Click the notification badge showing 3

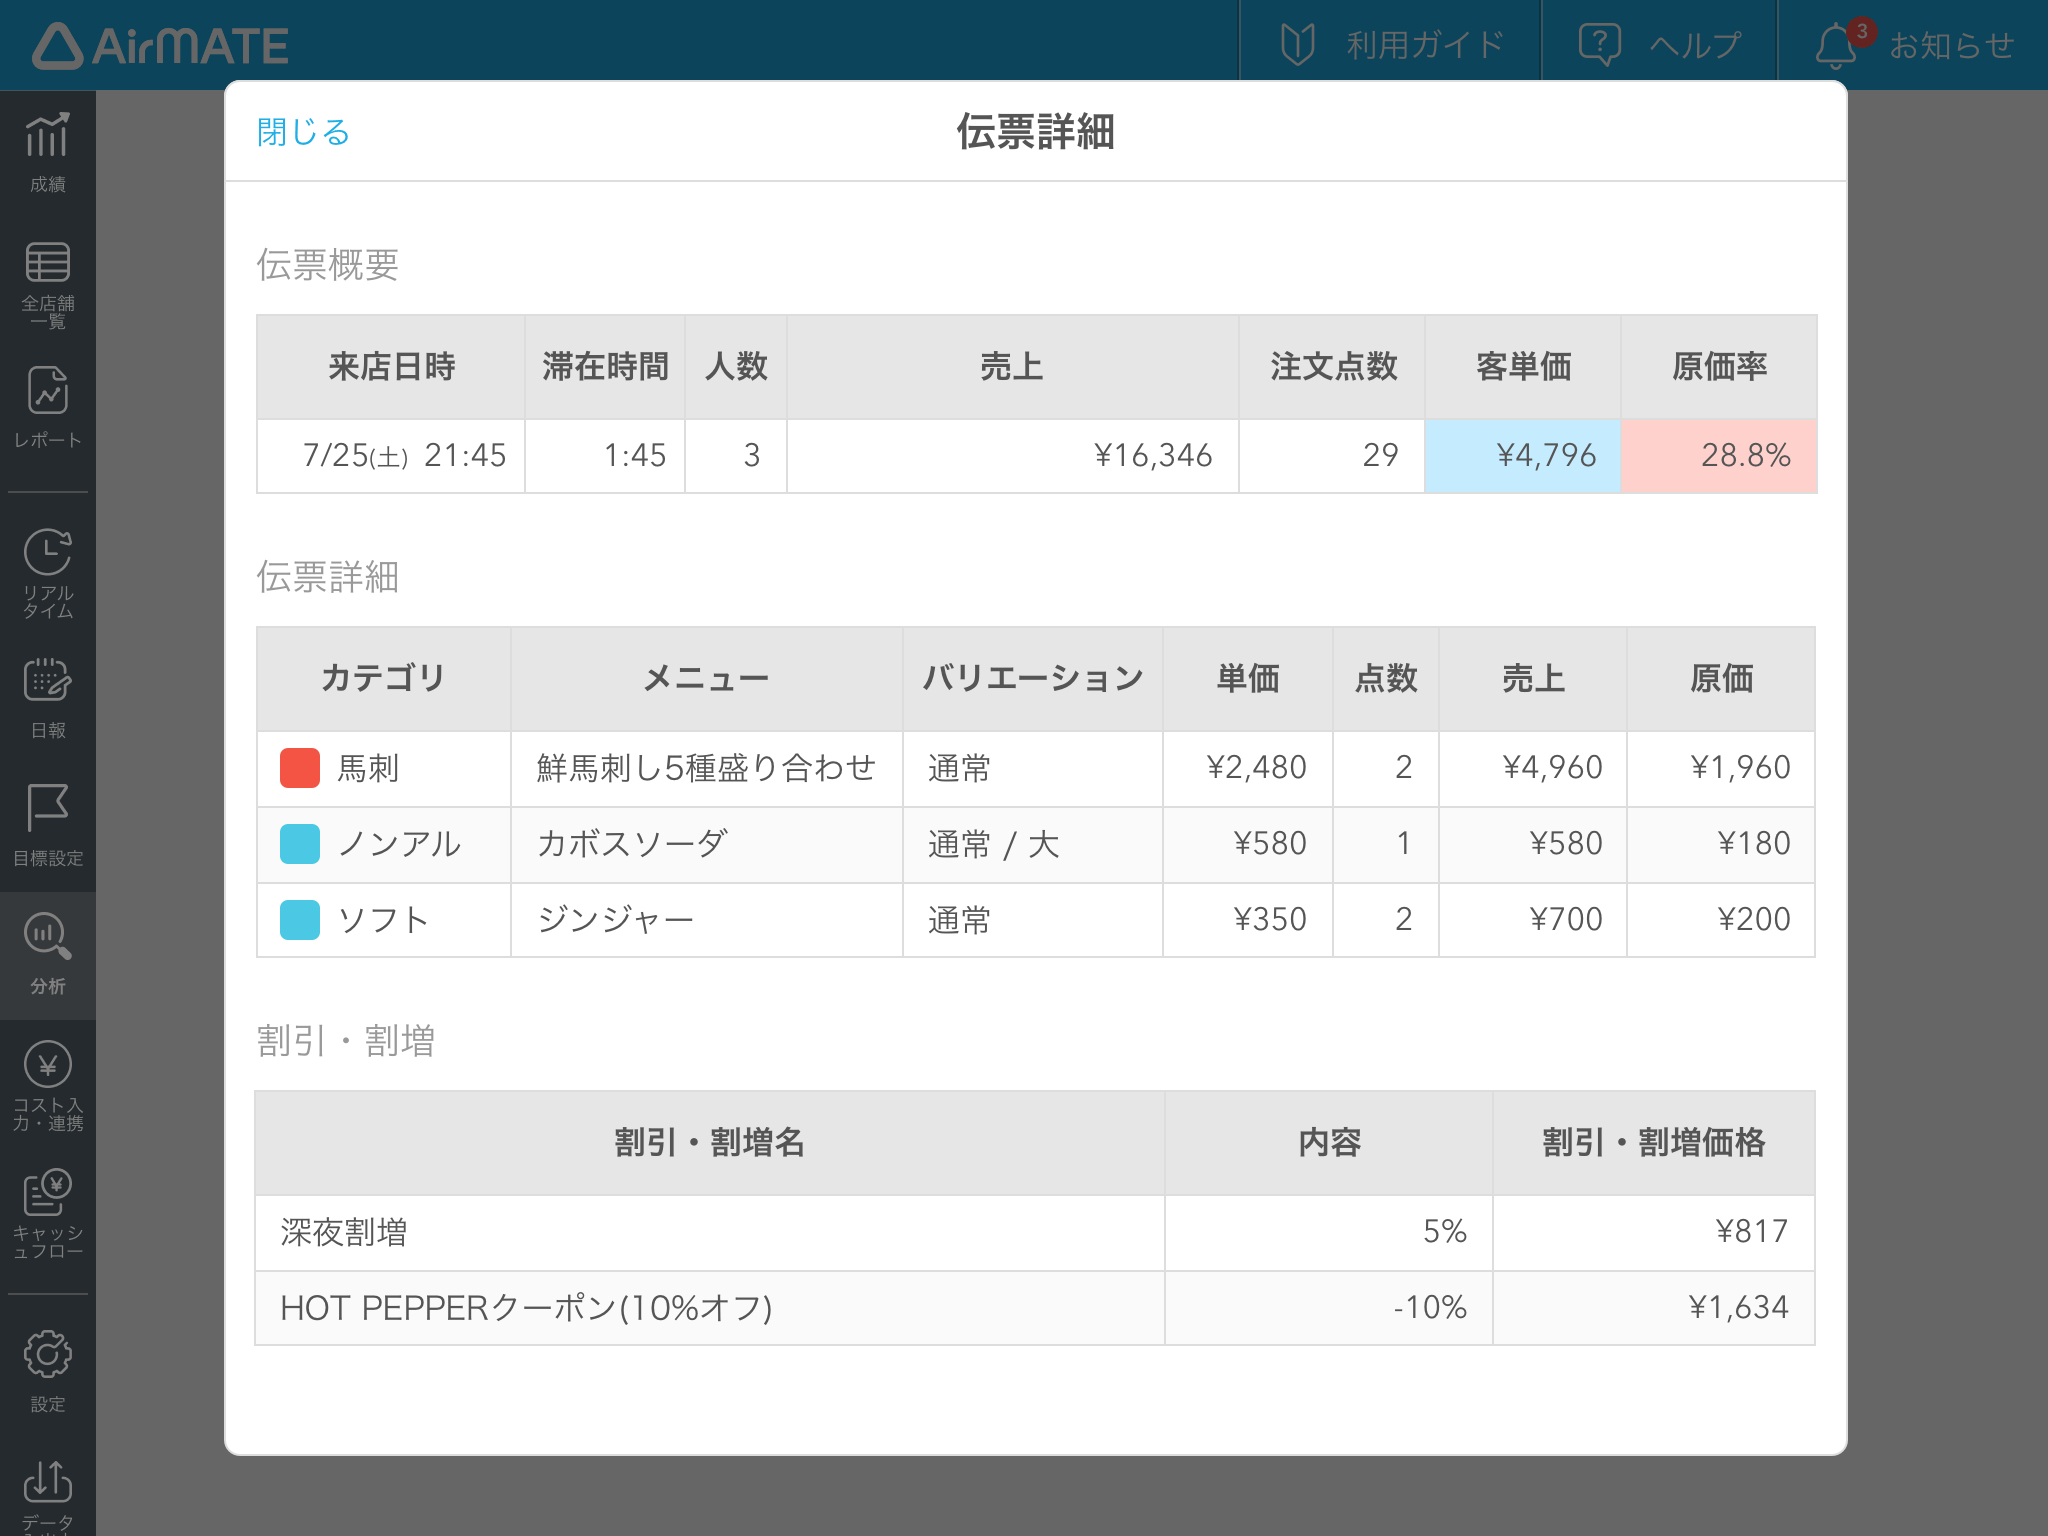click(1861, 31)
